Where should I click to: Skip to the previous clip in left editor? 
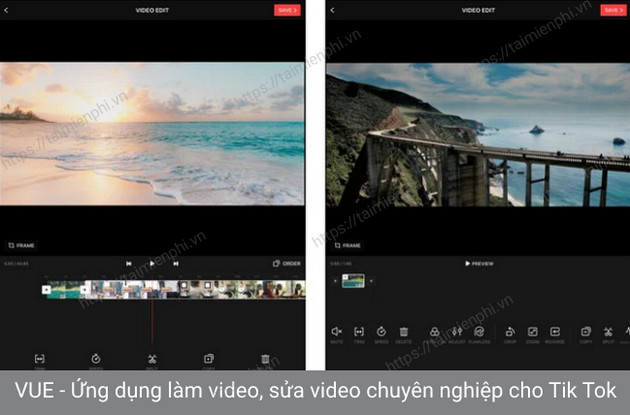(129, 264)
